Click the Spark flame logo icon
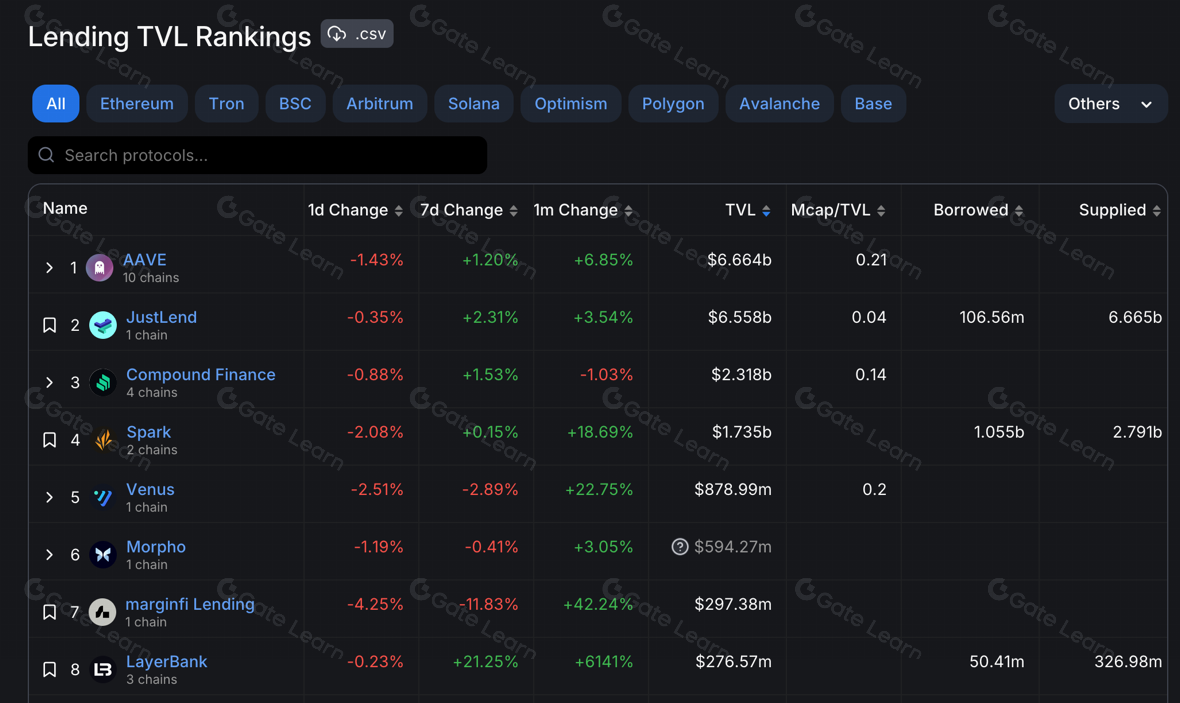Image resolution: width=1180 pixels, height=703 pixels. click(103, 440)
